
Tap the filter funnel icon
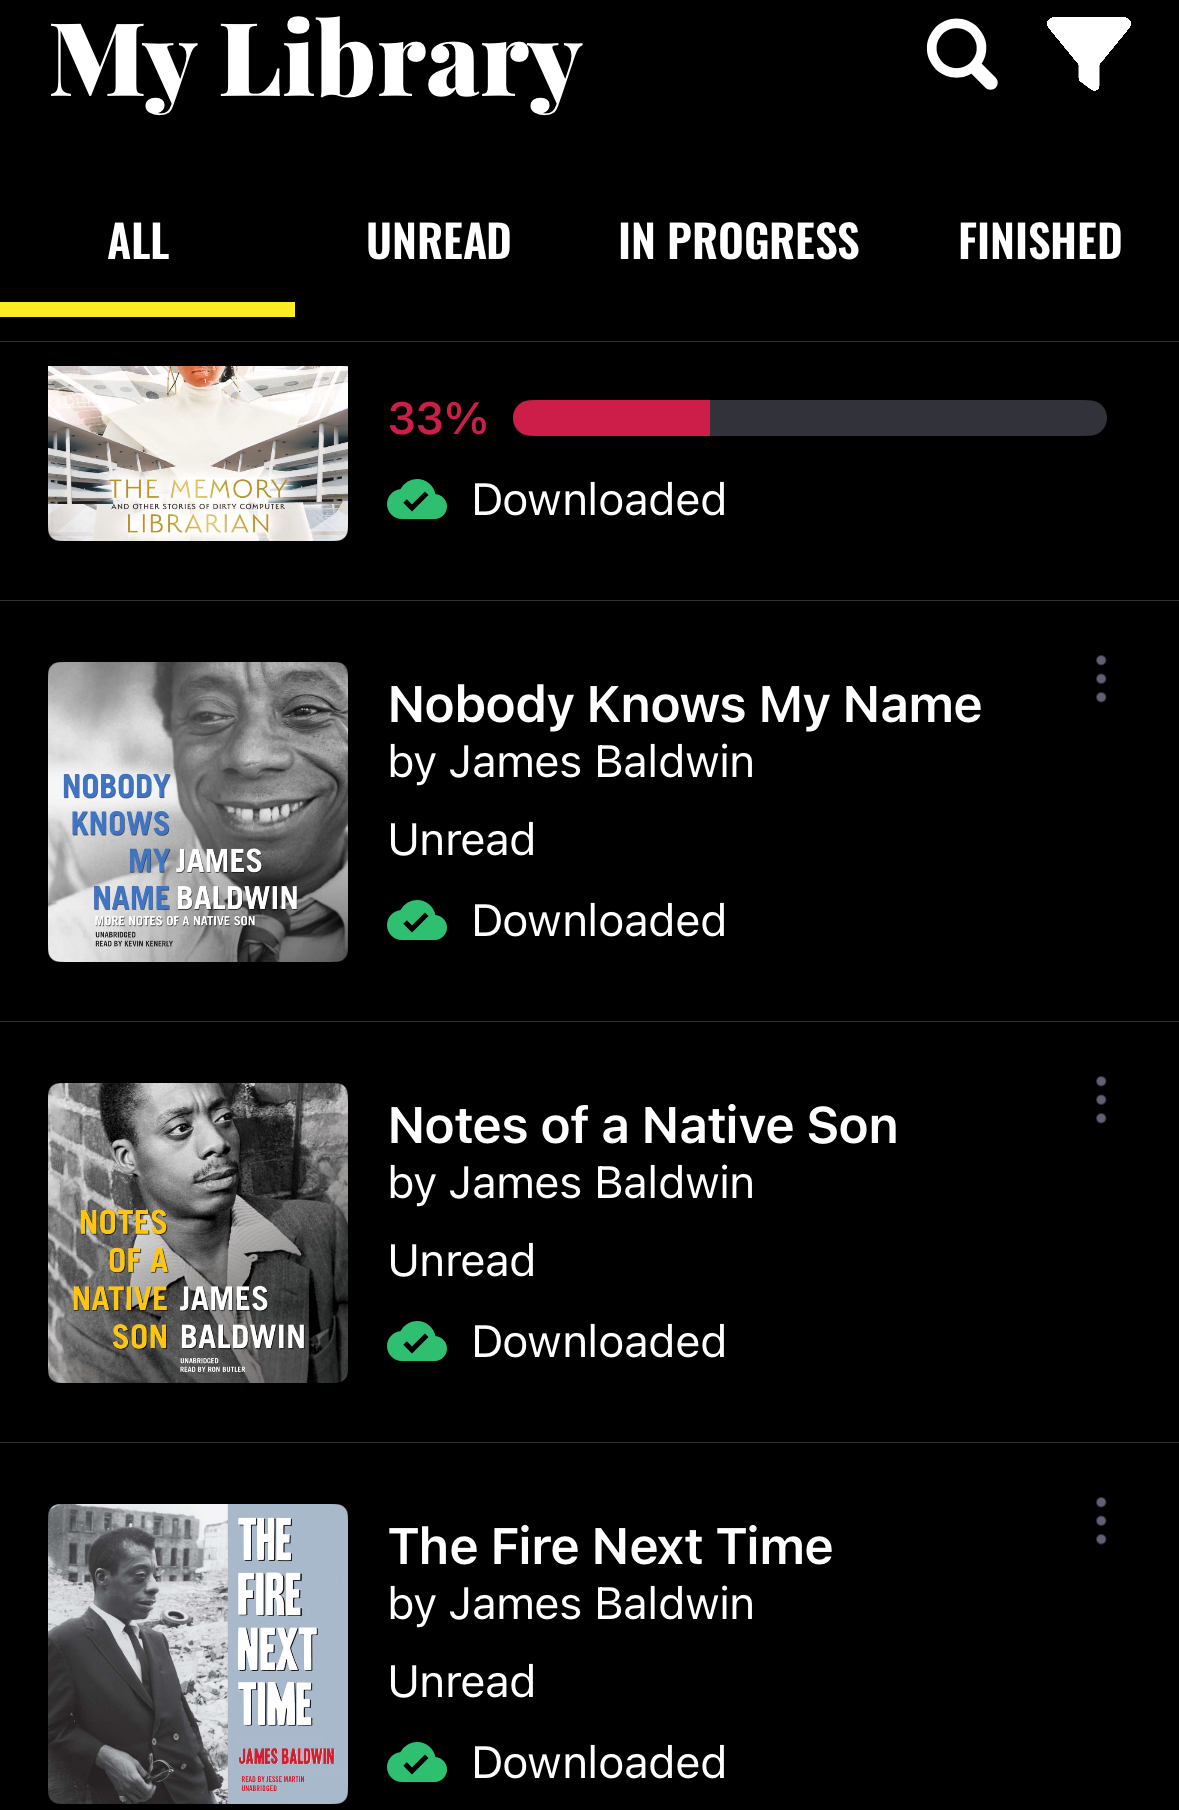tap(1088, 53)
